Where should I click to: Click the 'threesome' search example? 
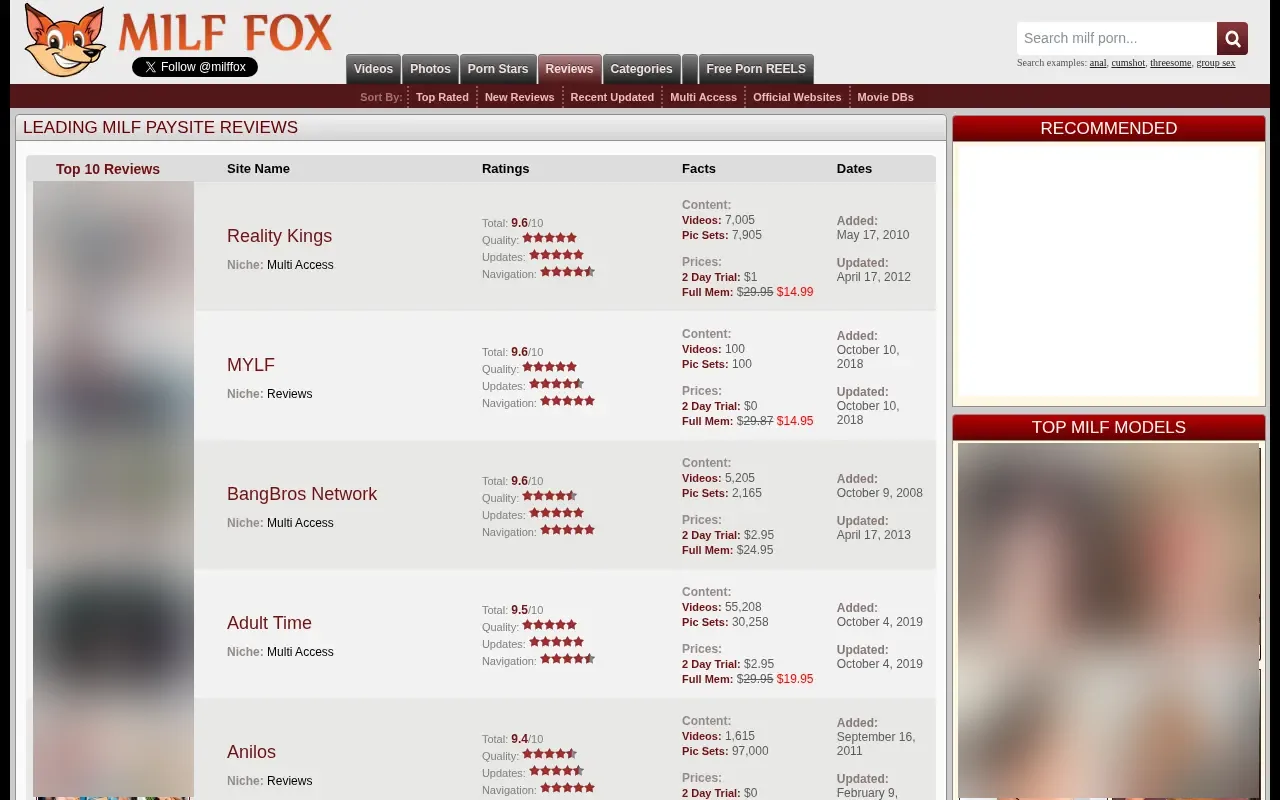(x=1170, y=63)
